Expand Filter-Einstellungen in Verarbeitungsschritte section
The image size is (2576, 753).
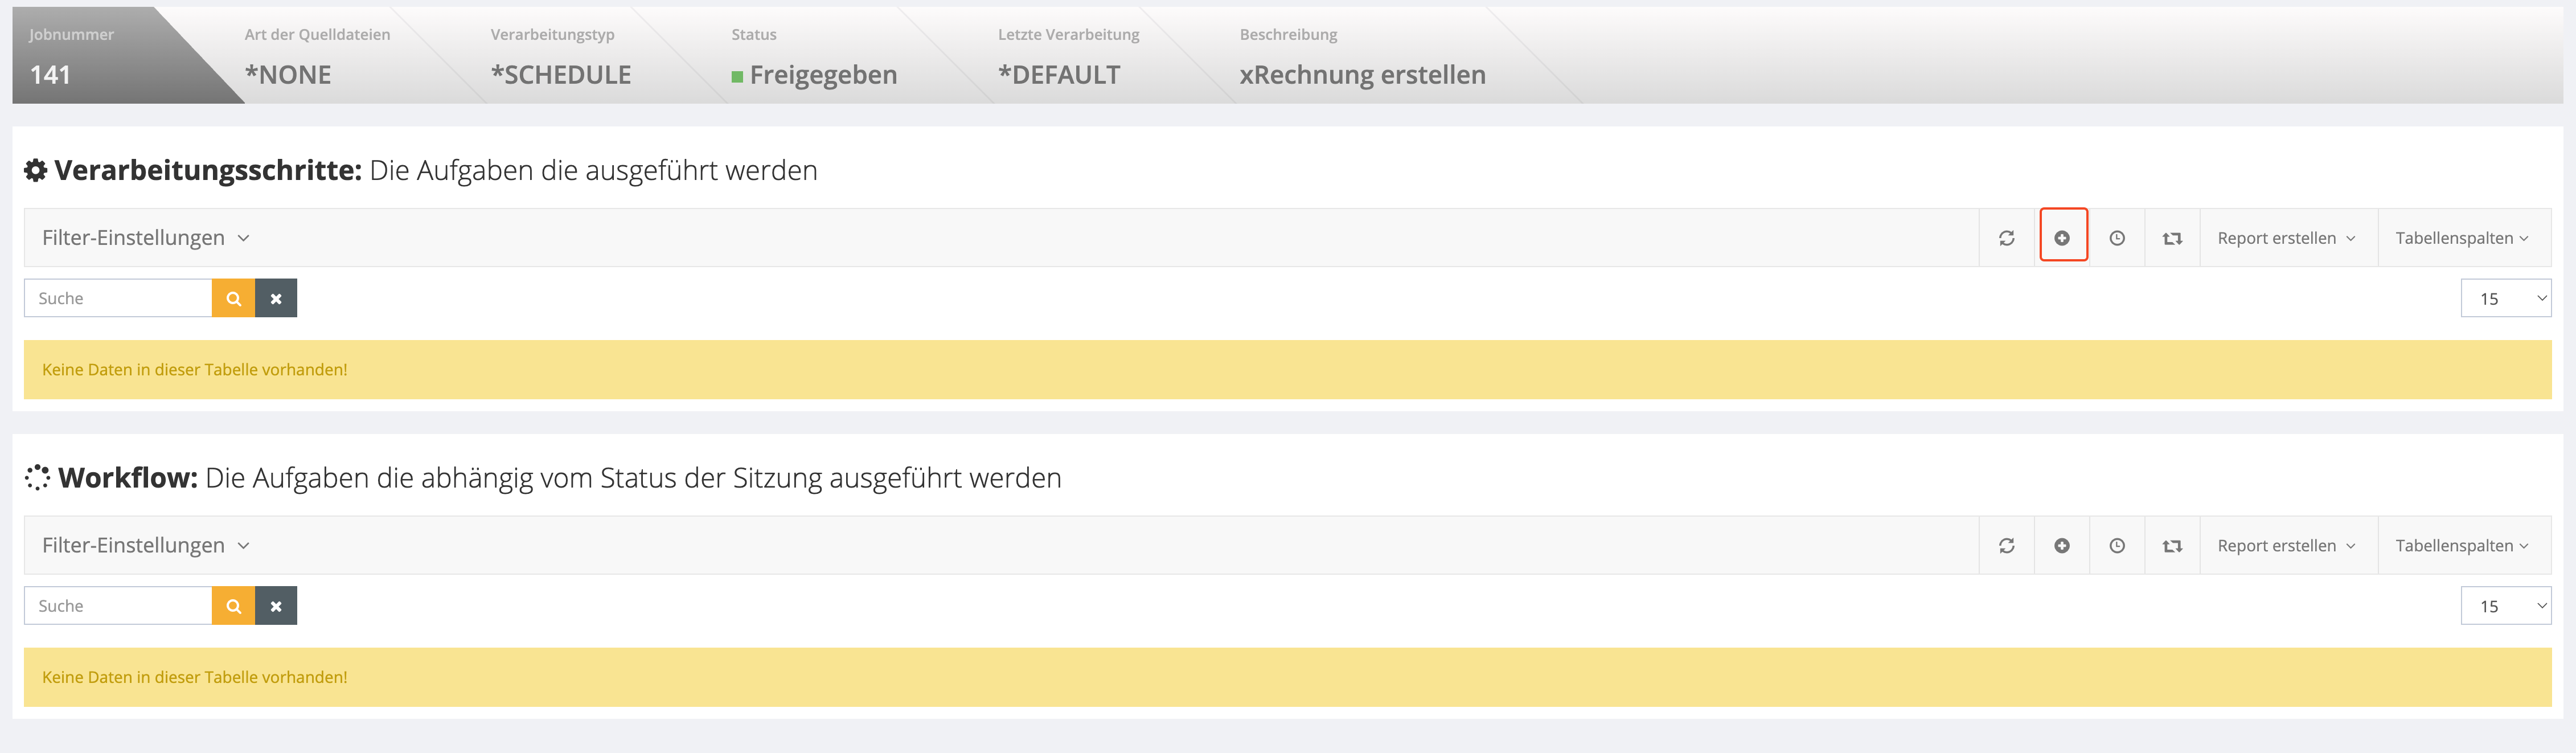click(x=145, y=238)
